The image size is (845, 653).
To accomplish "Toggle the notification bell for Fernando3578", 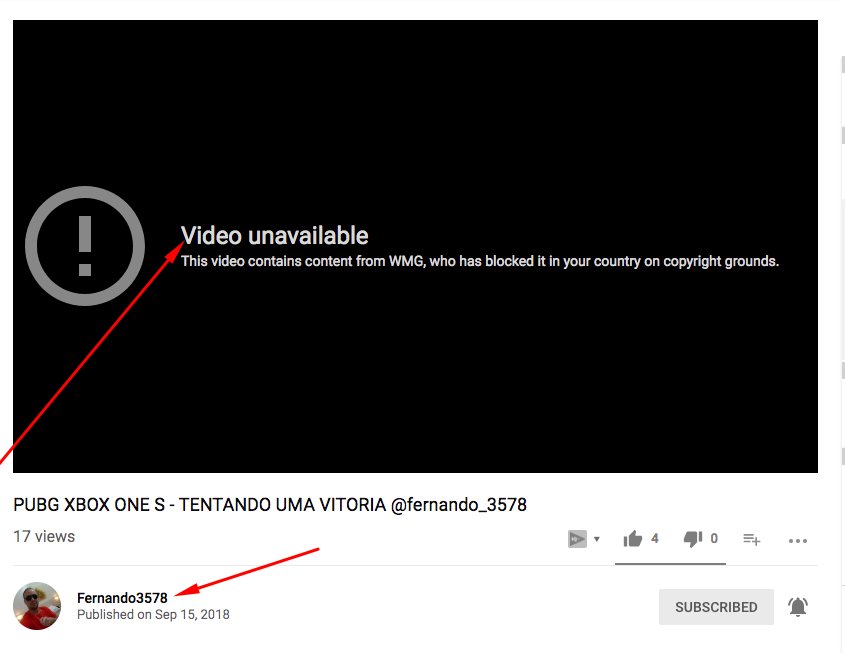I will pos(798,607).
